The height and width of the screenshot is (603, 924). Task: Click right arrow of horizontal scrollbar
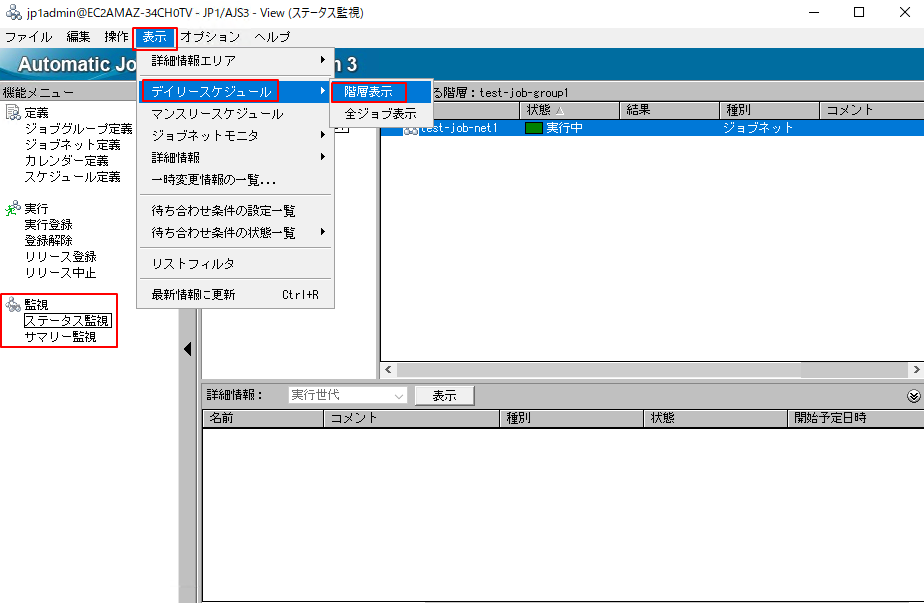916,370
